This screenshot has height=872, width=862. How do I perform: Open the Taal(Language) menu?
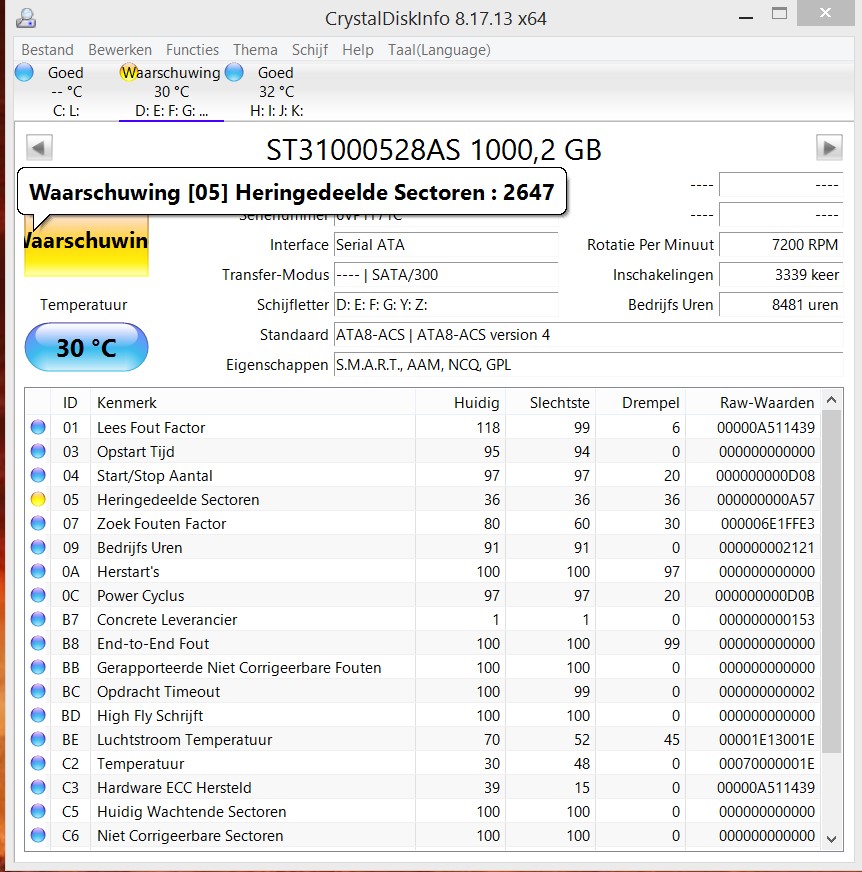click(439, 50)
